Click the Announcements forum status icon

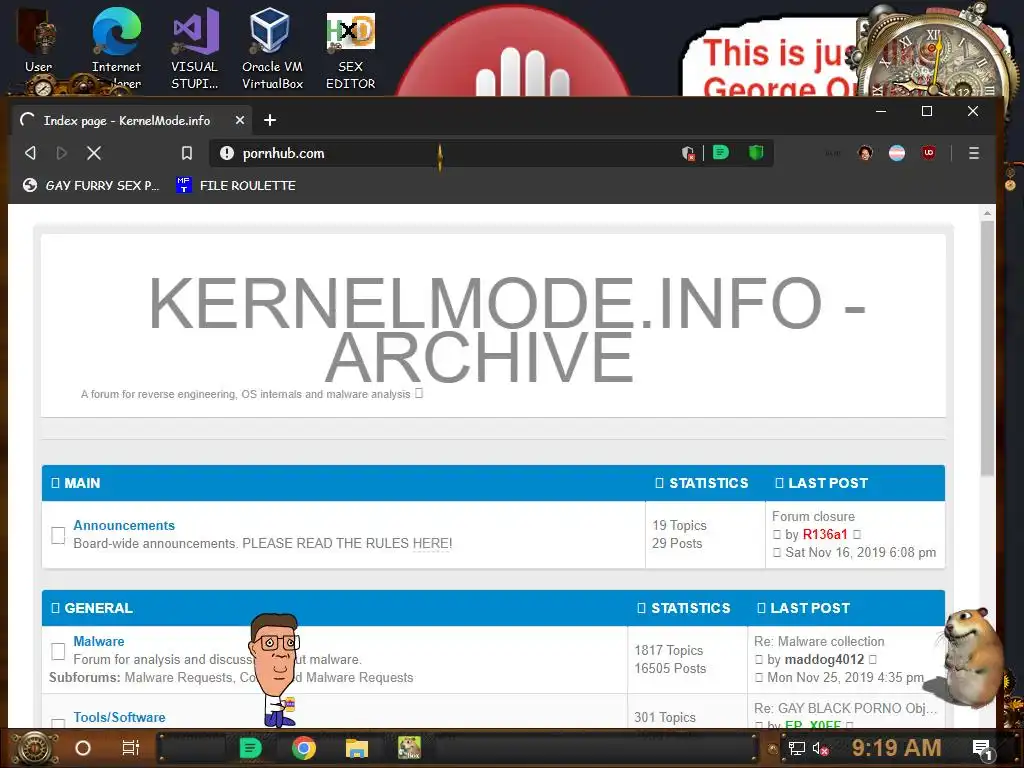click(58, 535)
